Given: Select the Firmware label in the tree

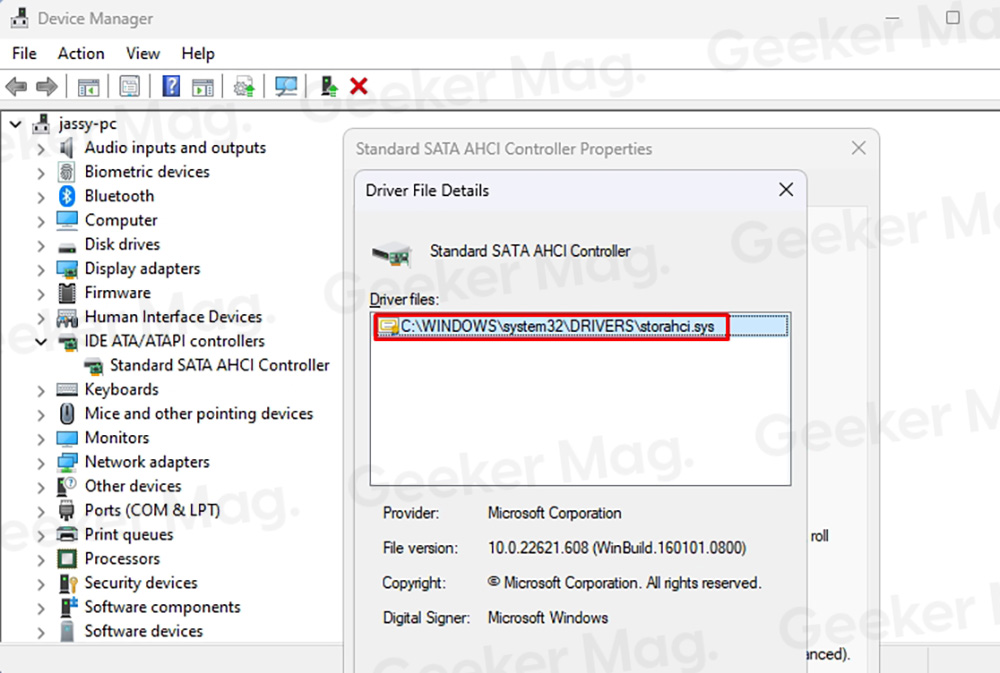Looking at the screenshot, I should click(118, 293).
